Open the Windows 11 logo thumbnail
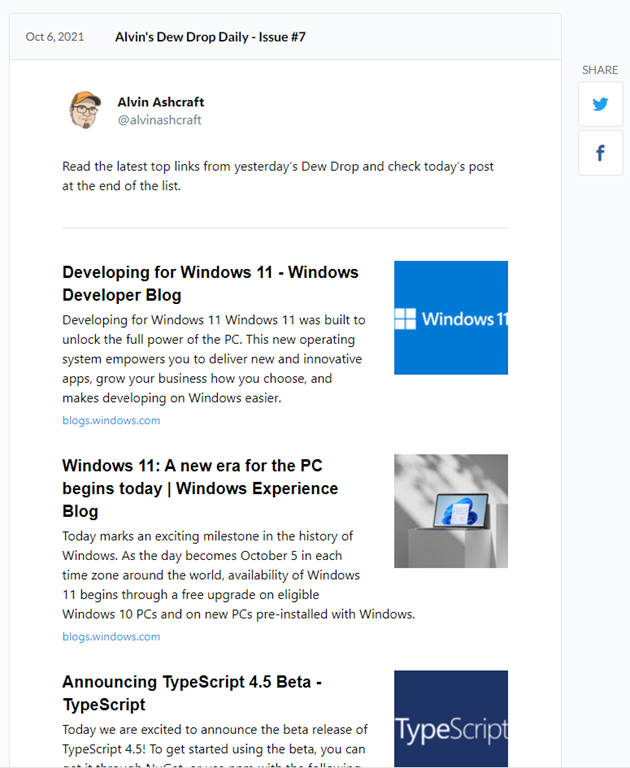This screenshot has width=630, height=768. (451, 318)
